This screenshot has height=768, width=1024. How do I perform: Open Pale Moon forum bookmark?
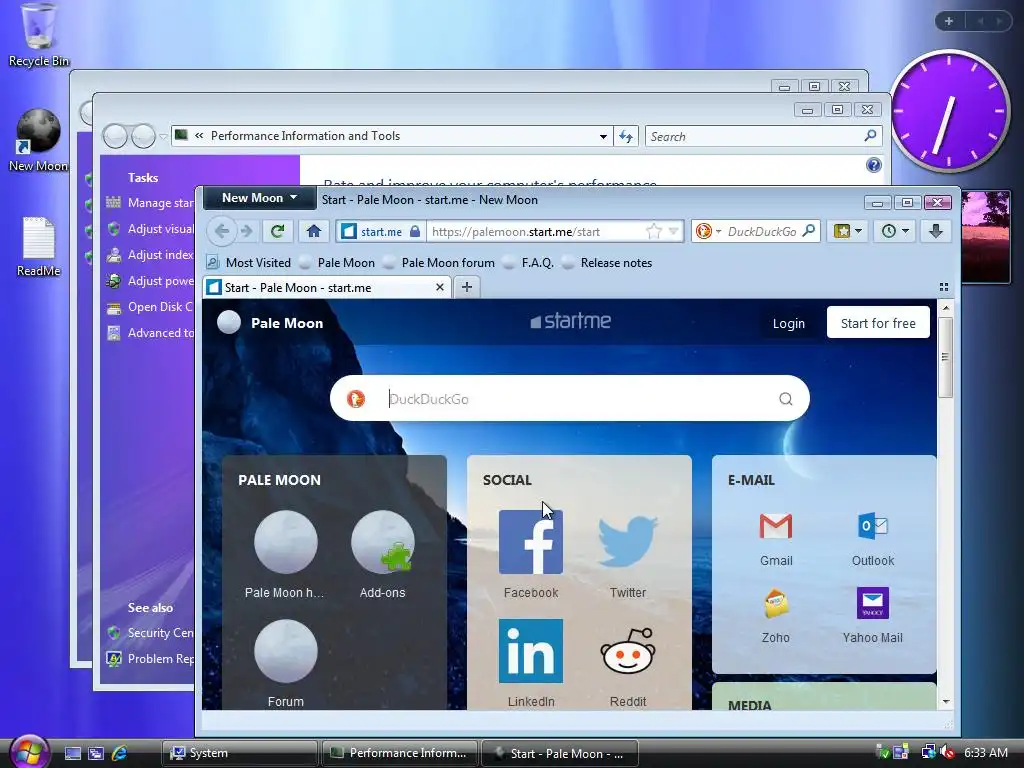pyautogui.click(x=440, y=263)
